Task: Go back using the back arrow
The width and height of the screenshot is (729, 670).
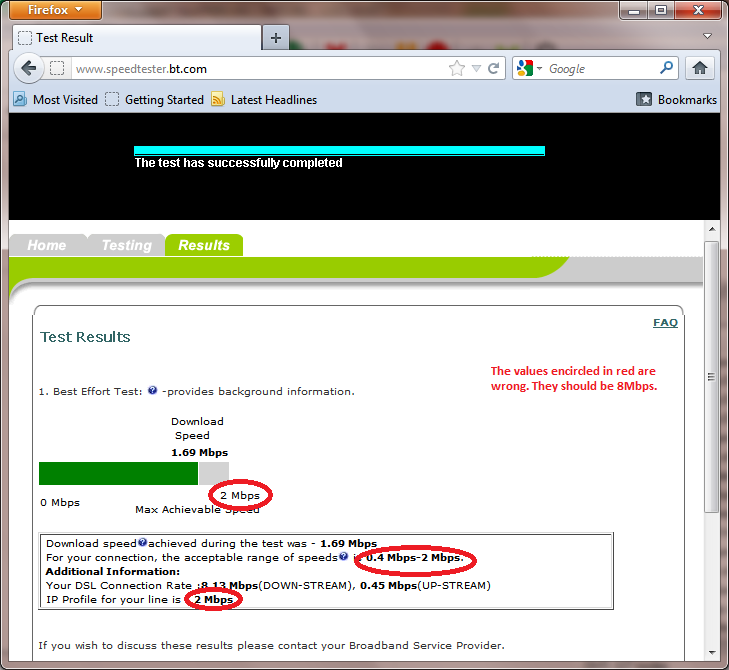Action: pos(29,69)
